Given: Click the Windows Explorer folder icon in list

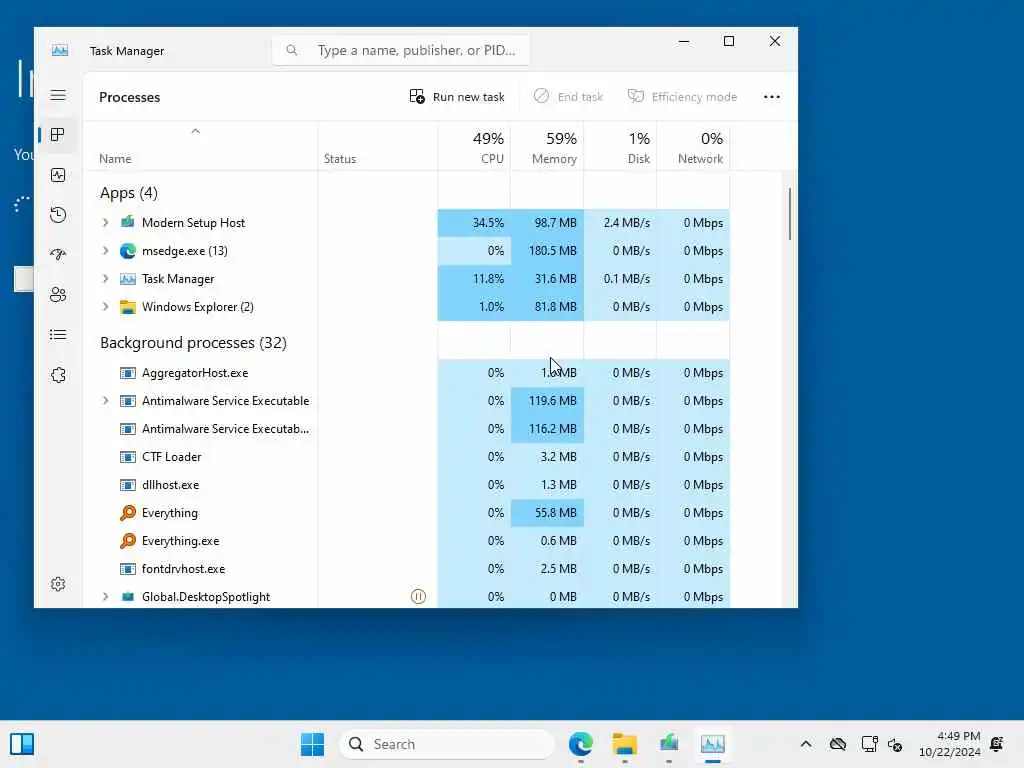Looking at the screenshot, I should tap(128, 307).
